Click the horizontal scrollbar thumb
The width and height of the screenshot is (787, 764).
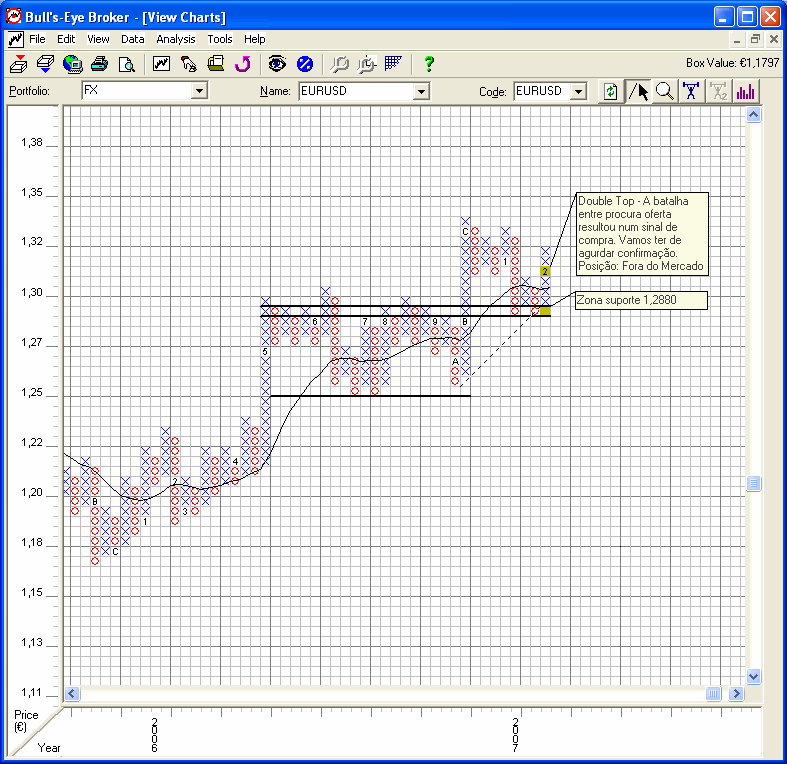pyautogui.click(x=713, y=693)
